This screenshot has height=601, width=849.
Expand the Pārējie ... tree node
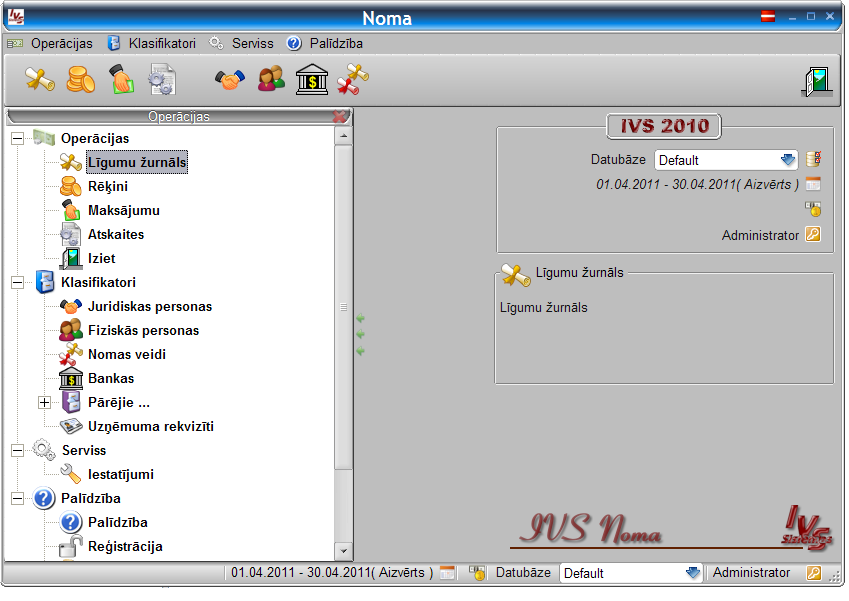[44, 403]
